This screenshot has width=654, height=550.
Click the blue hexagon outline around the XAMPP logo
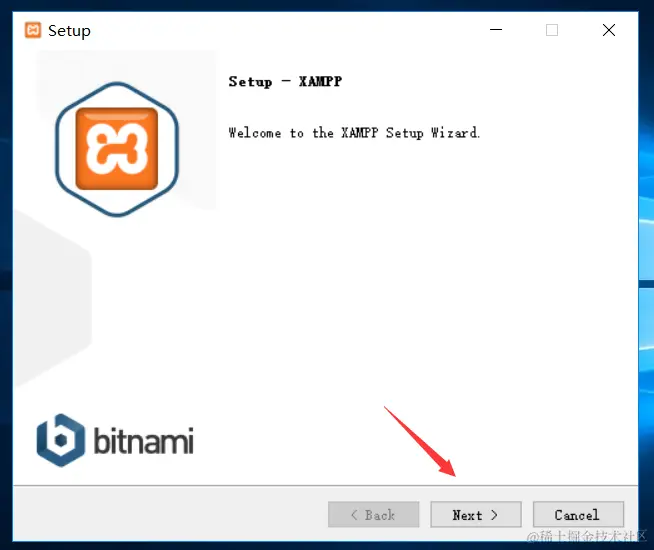(117, 149)
